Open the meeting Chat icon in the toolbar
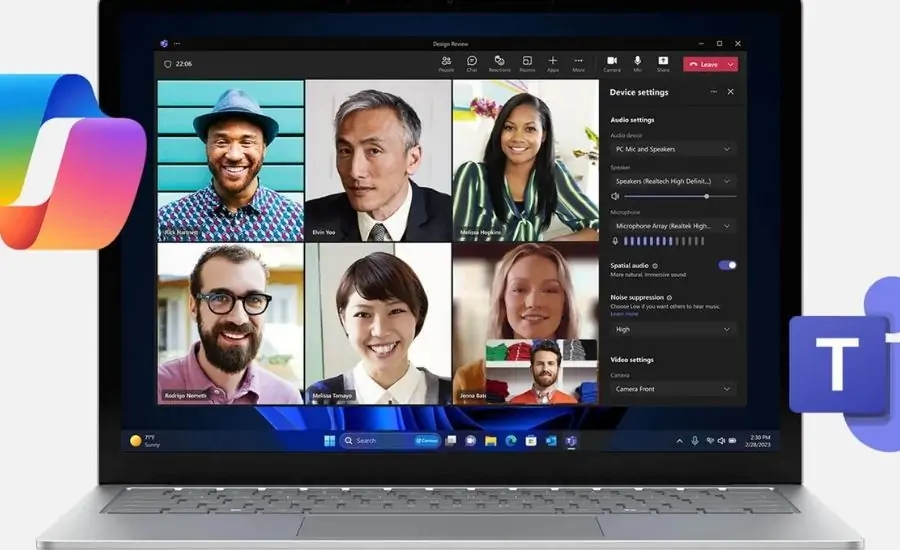The image size is (900, 550). pos(472,63)
